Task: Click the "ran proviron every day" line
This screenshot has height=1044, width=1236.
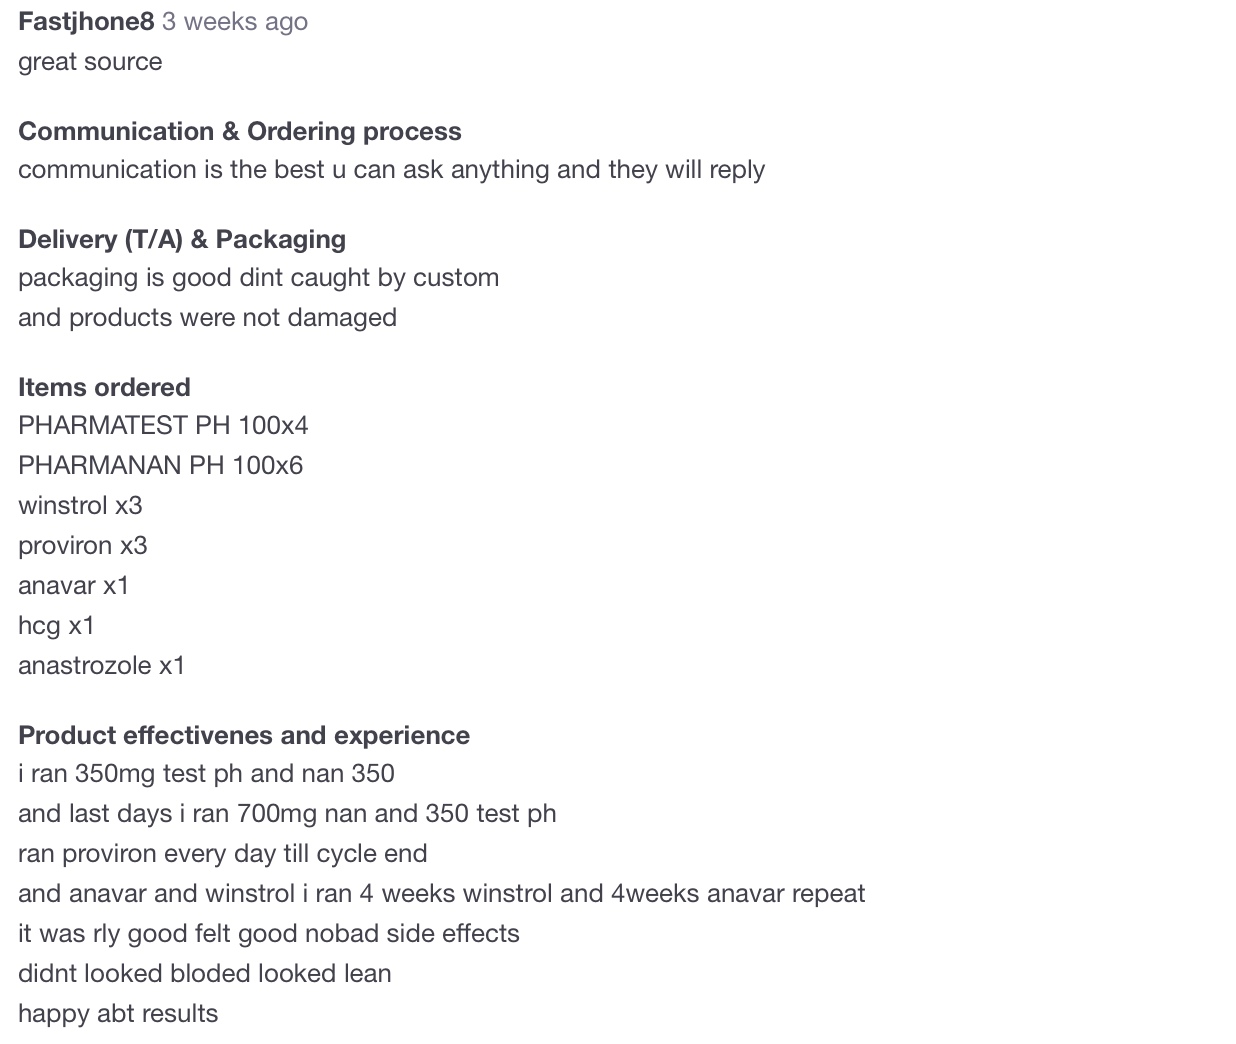Action: pyautogui.click(x=222, y=853)
